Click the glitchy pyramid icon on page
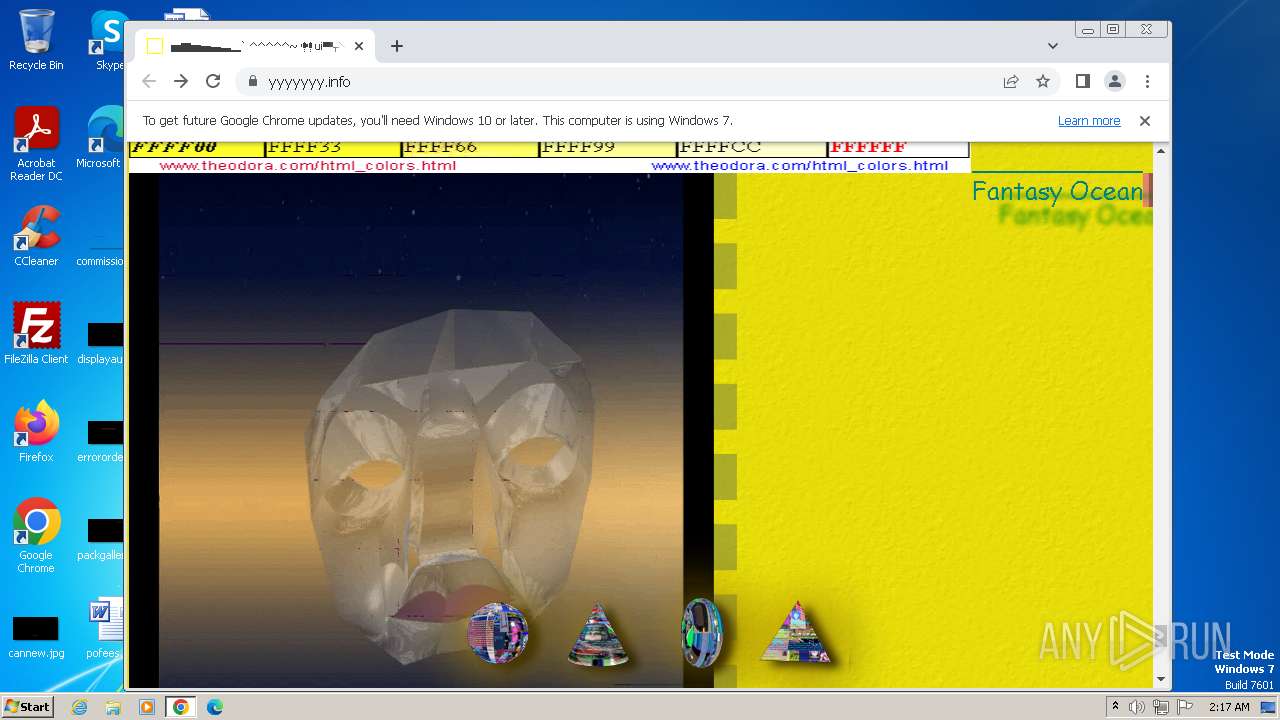 pyautogui.click(x=796, y=632)
